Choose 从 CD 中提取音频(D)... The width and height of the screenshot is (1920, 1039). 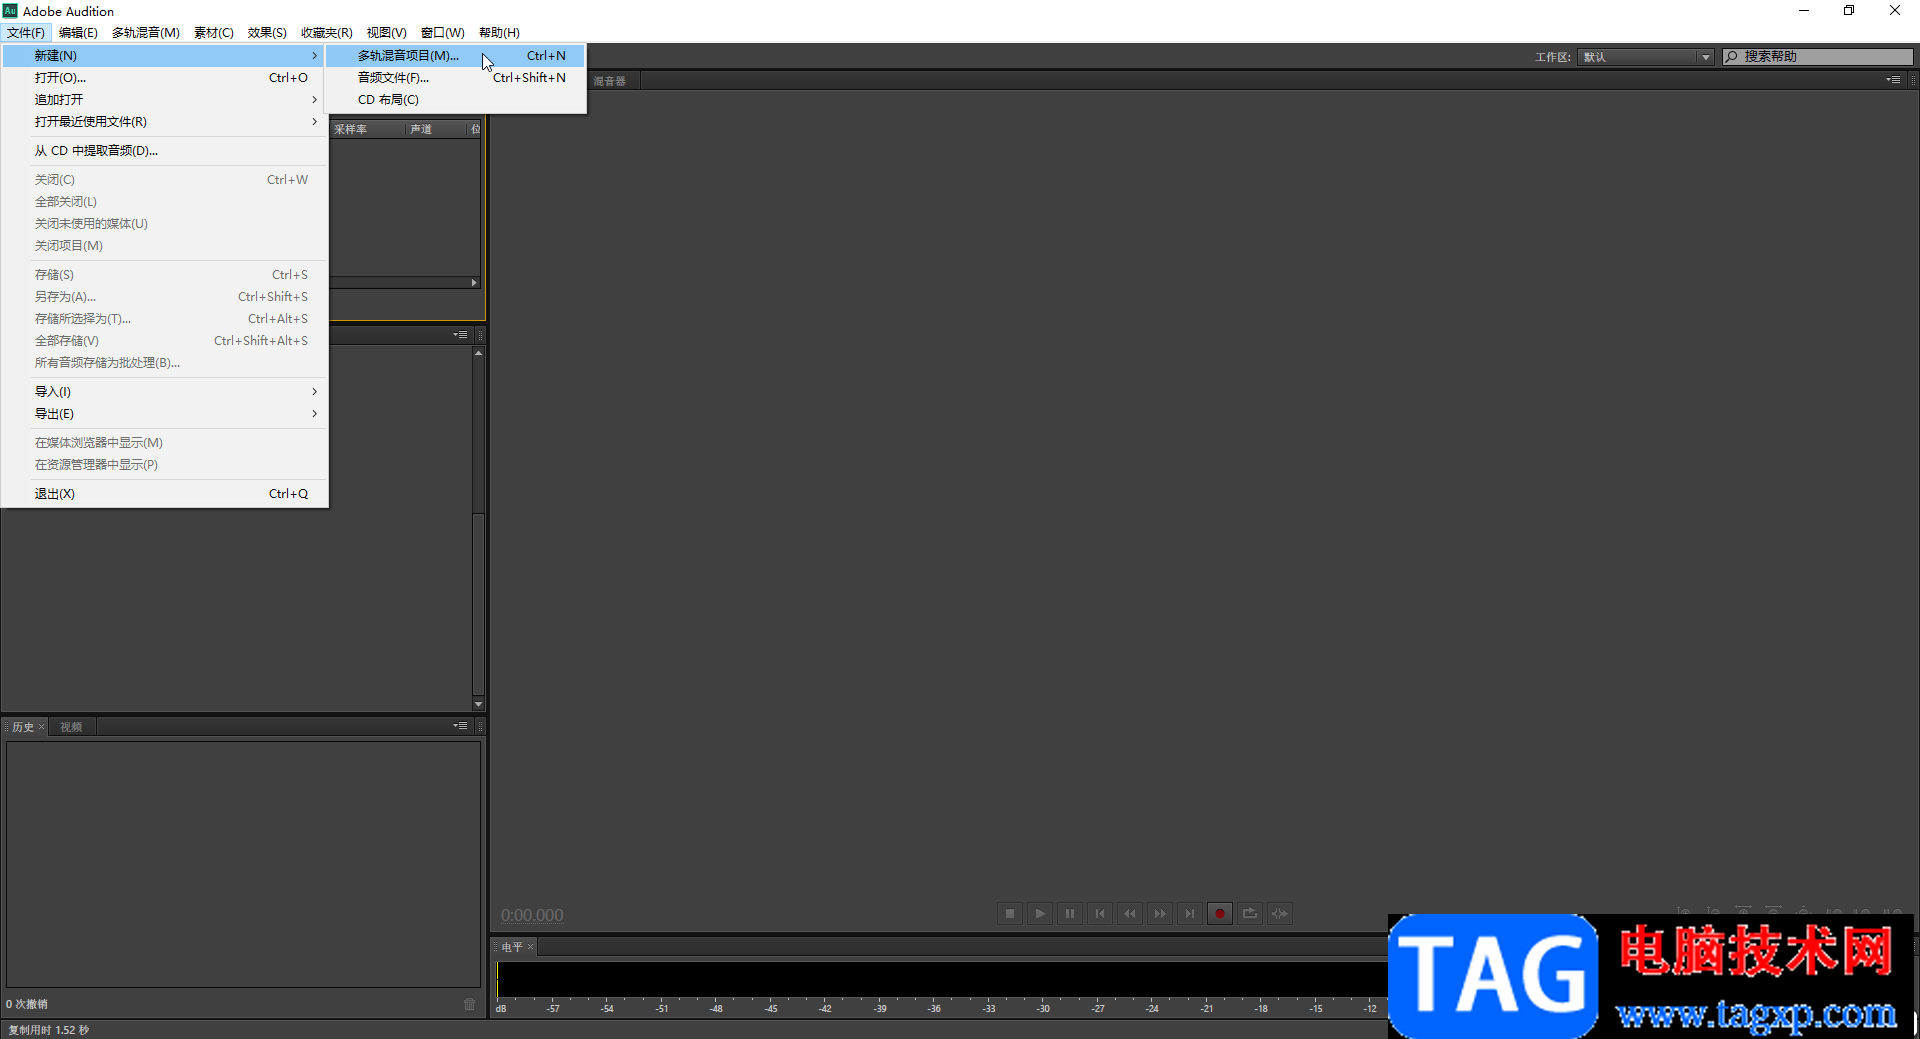pyautogui.click(x=164, y=151)
